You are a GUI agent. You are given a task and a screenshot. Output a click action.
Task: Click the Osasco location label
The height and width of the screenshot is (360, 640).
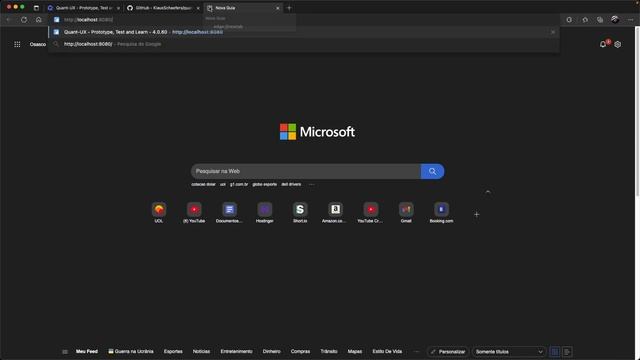pyautogui.click(x=38, y=44)
